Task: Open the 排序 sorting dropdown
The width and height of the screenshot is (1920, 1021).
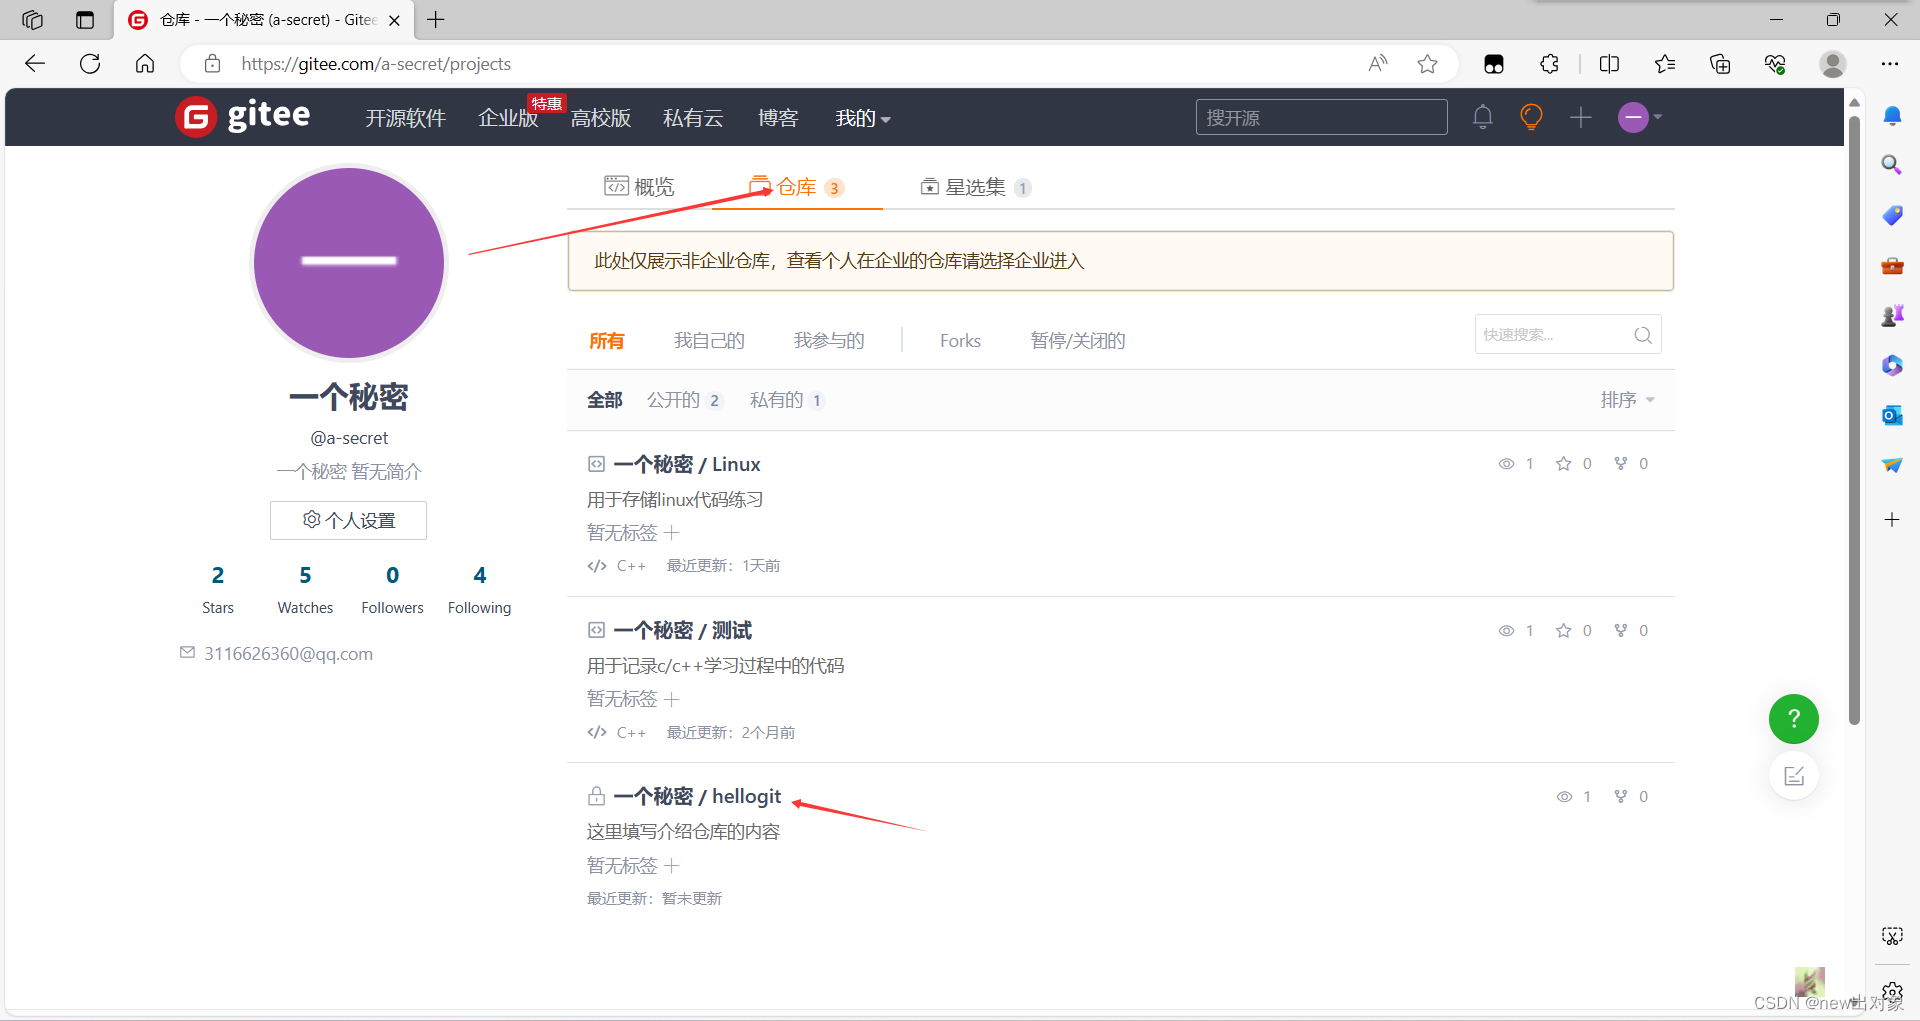Action: pyautogui.click(x=1624, y=399)
